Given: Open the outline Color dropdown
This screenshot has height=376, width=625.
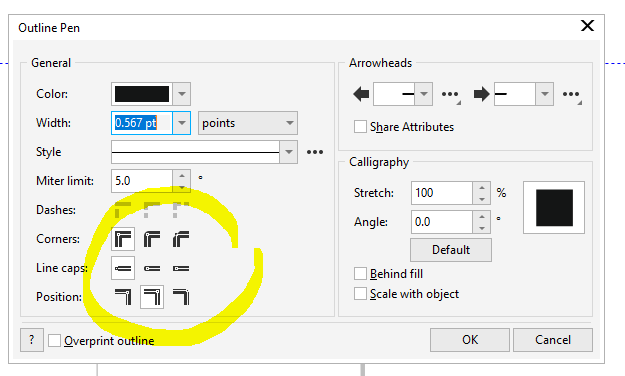Looking at the screenshot, I should pos(182,94).
